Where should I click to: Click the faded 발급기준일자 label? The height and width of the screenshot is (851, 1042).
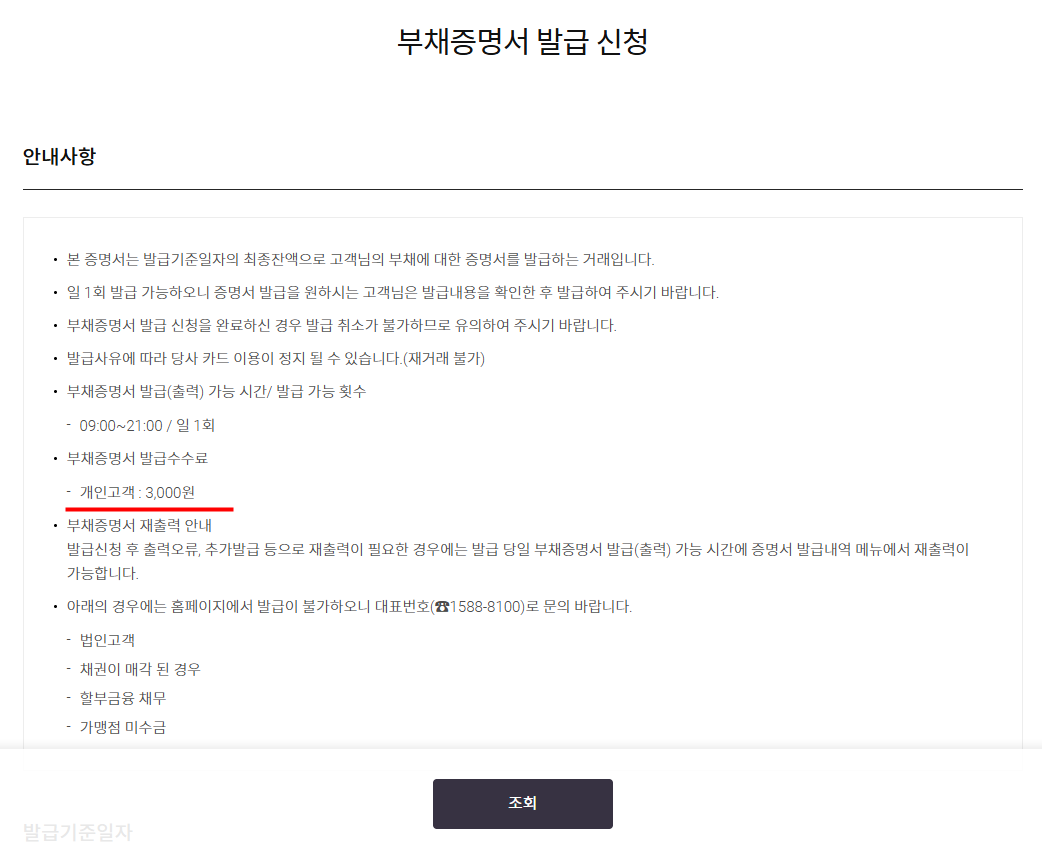click(78, 832)
